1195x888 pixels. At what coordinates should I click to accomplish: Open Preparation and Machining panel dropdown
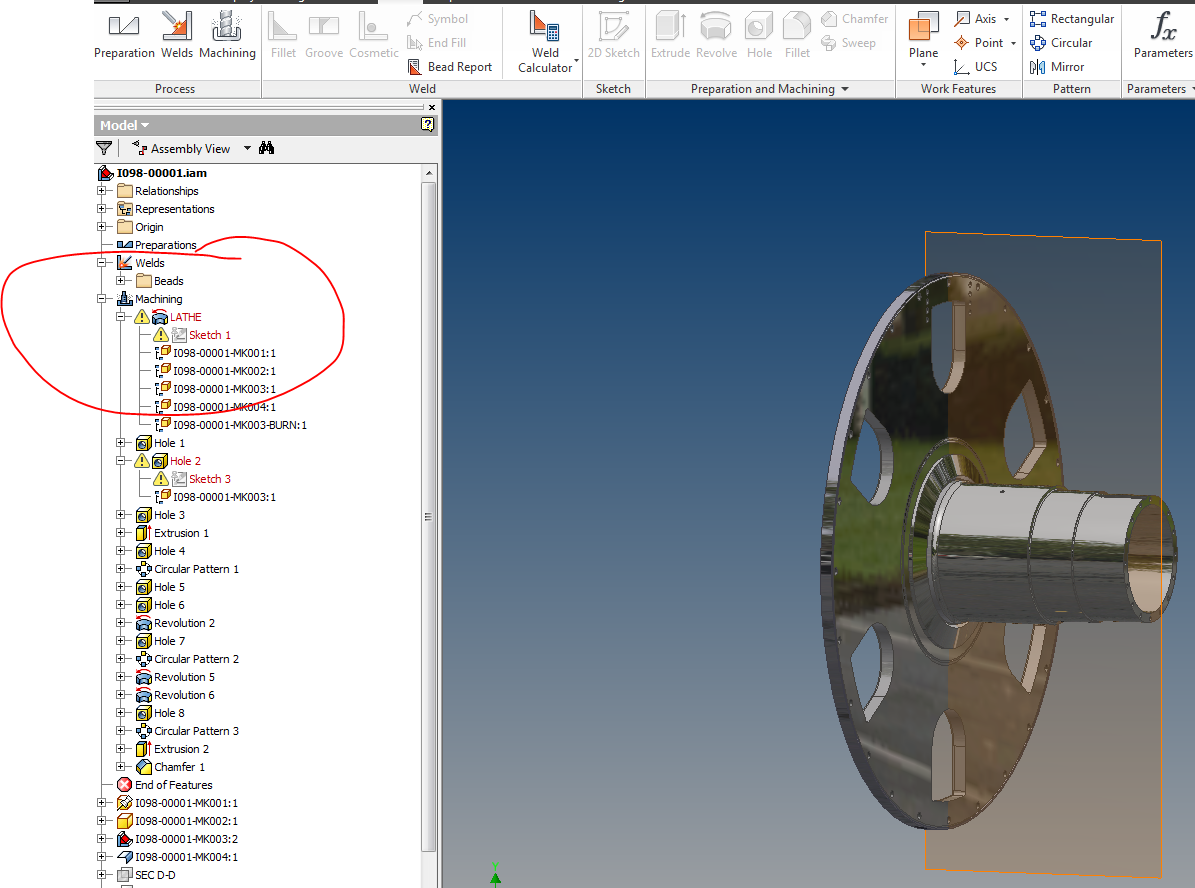pos(845,88)
